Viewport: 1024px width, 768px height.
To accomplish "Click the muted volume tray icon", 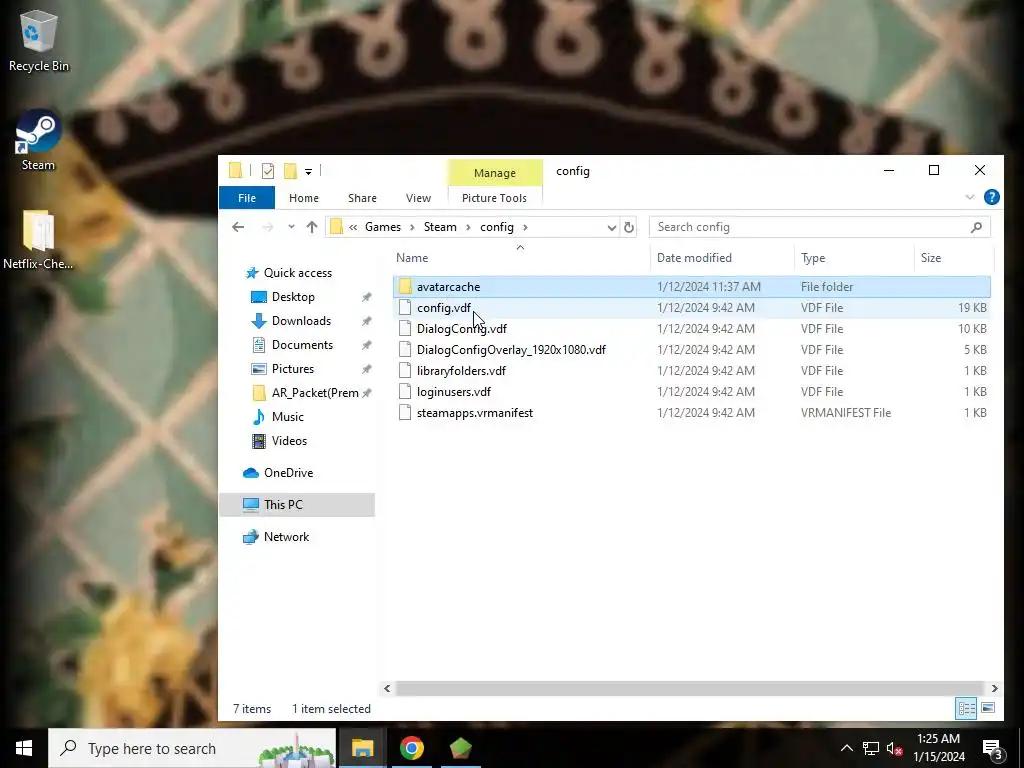I will (x=894, y=748).
